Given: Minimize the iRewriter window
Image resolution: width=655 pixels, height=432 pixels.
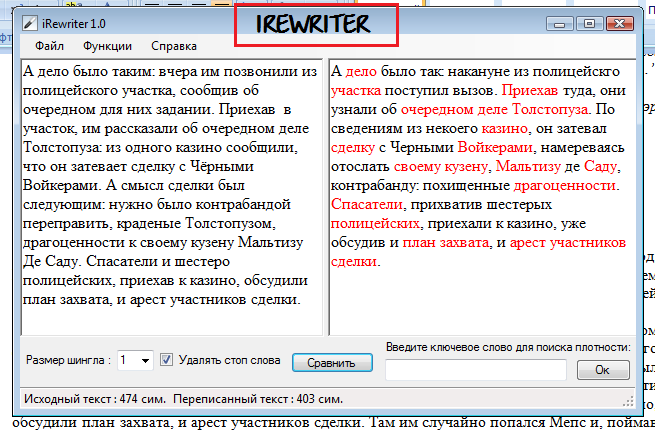Looking at the screenshot, I should click(x=559, y=24).
